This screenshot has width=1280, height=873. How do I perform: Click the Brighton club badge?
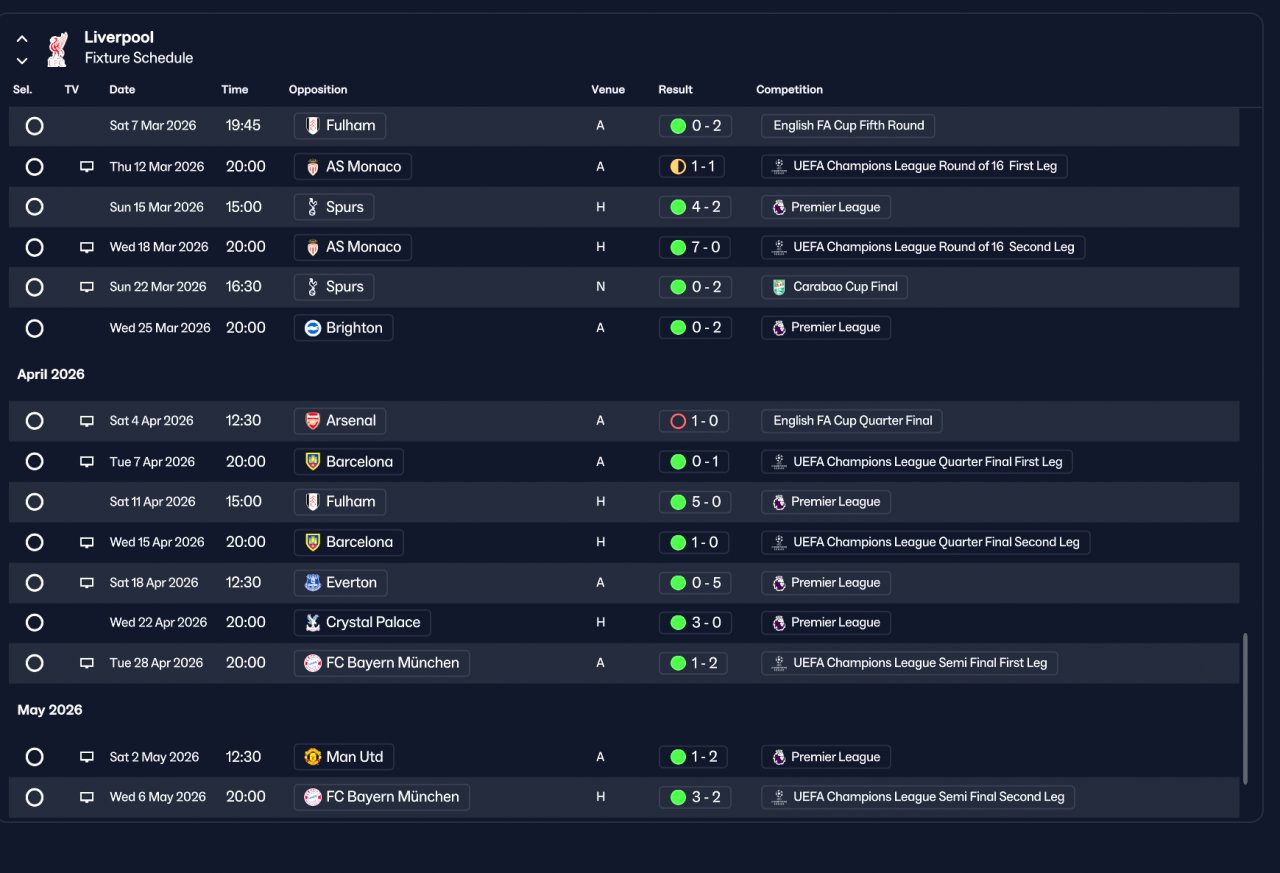313,328
